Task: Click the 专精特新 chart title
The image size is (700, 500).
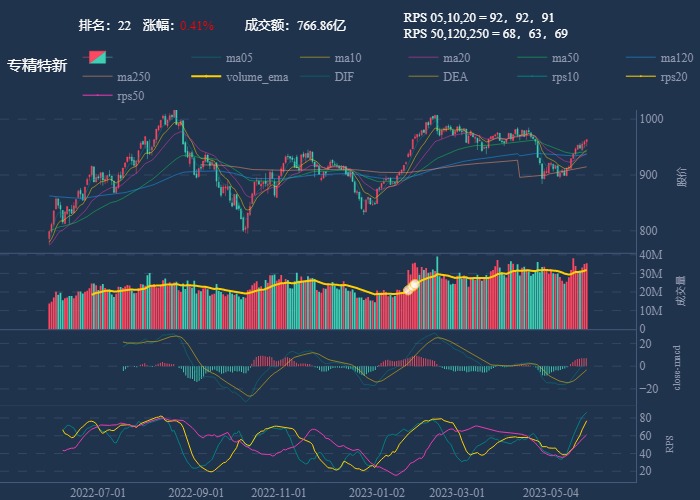Action: point(37,66)
